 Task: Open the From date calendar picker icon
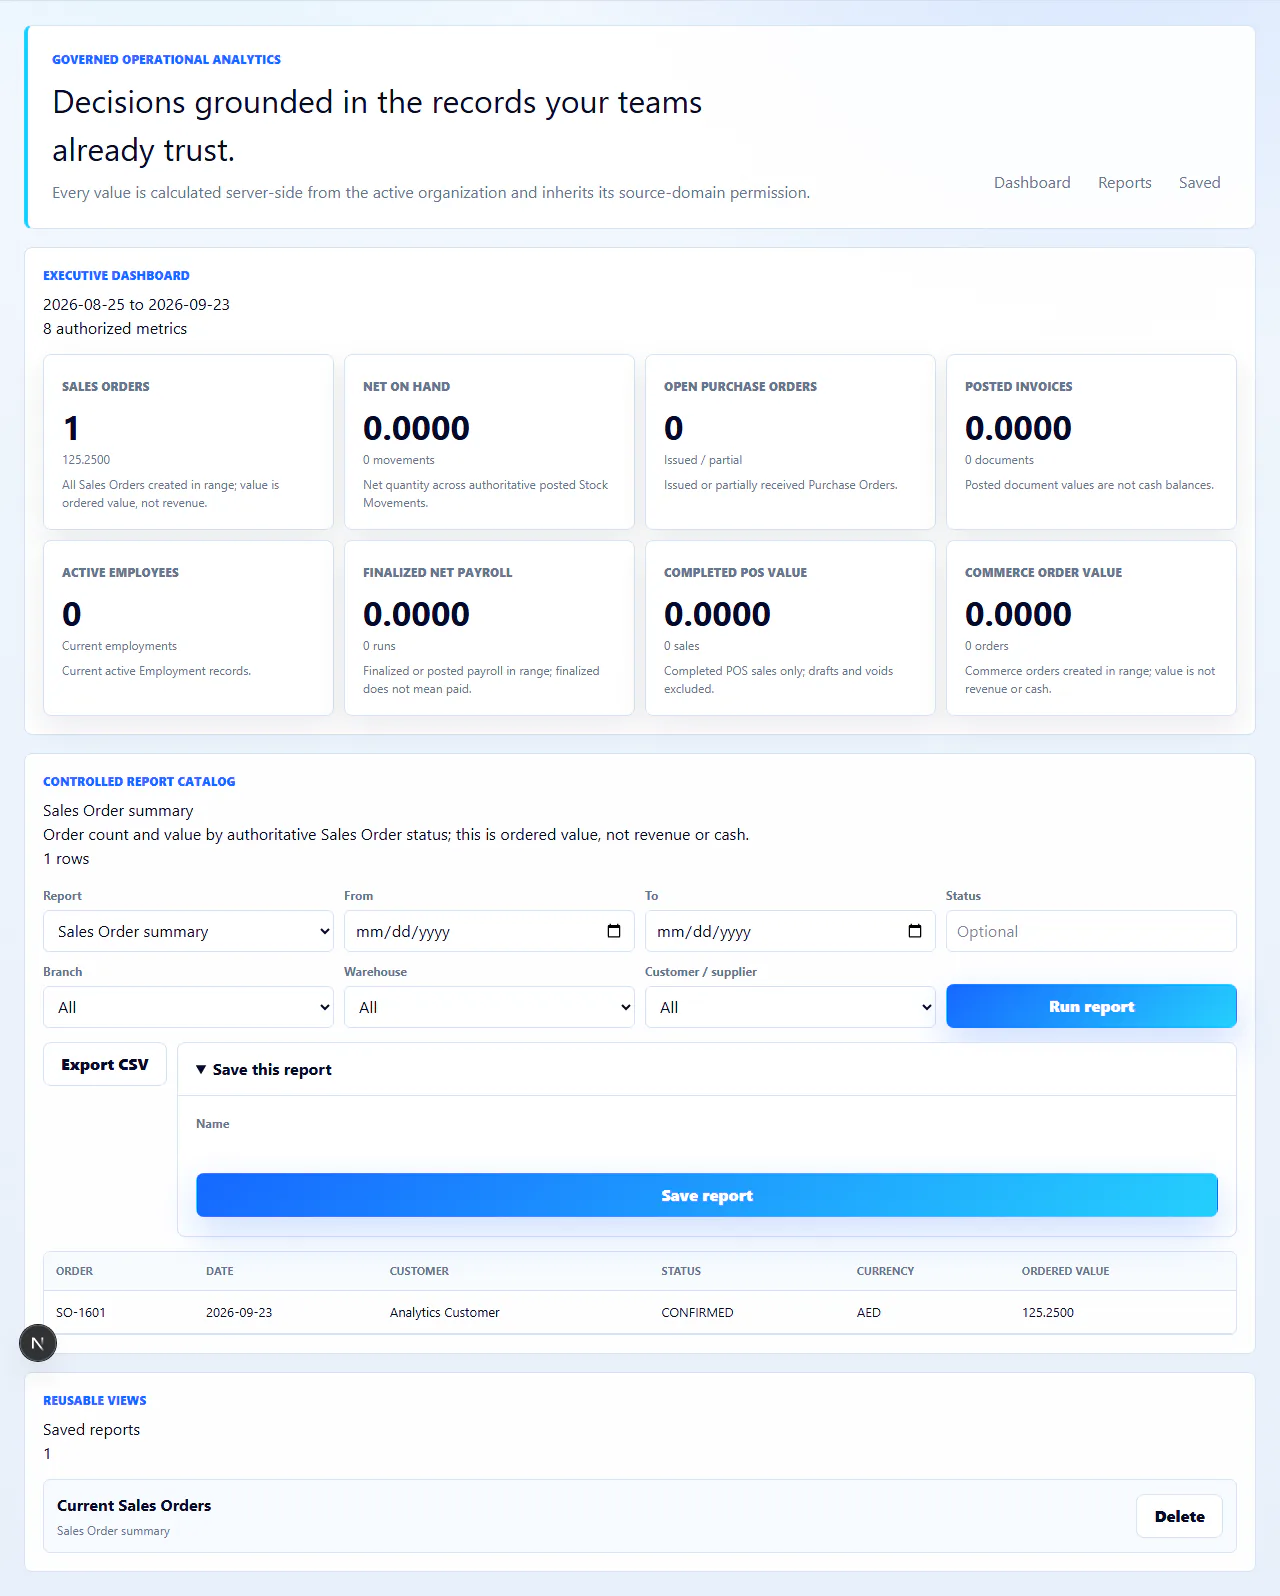coord(614,931)
